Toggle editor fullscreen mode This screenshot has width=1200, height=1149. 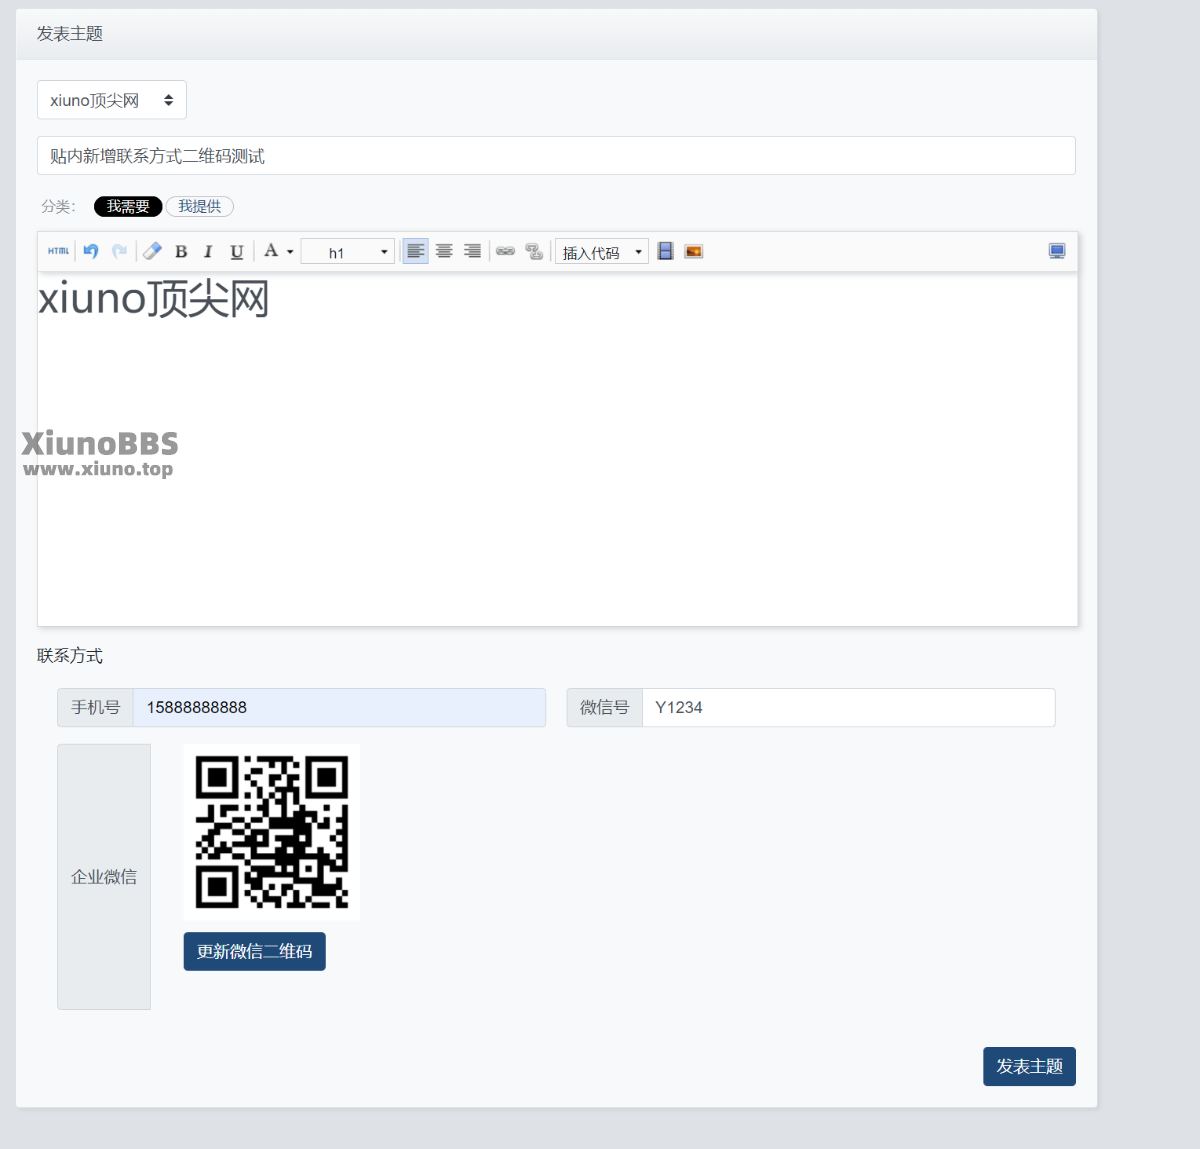click(1057, 251)
